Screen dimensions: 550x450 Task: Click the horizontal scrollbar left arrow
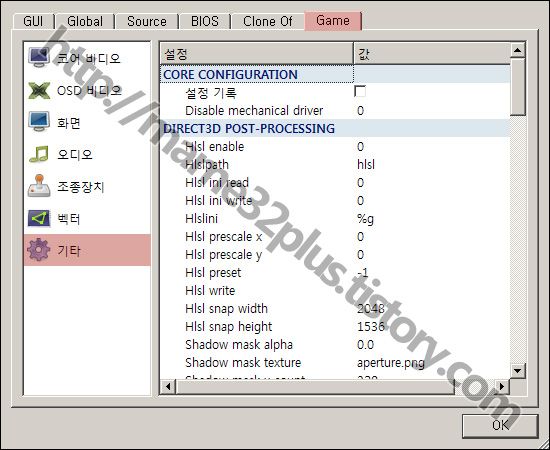click(168, 387)
